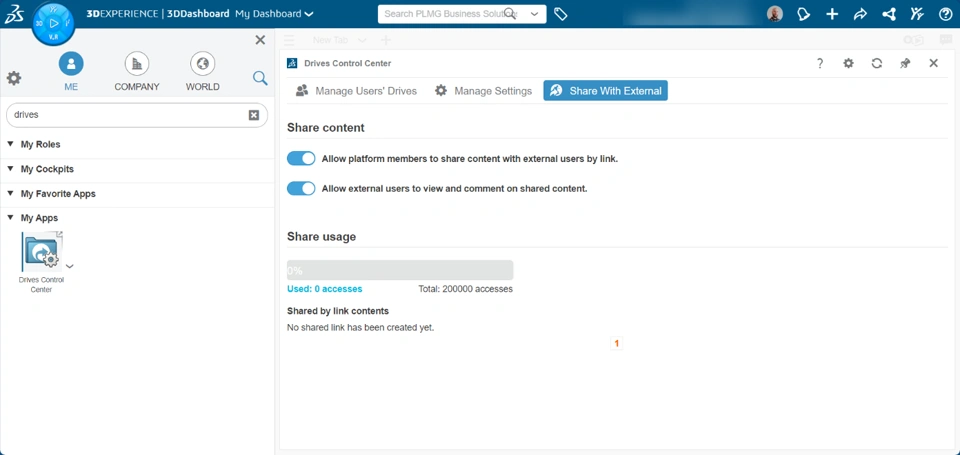
Task: Open the Manage Settings tab
Action: [483, 91]
